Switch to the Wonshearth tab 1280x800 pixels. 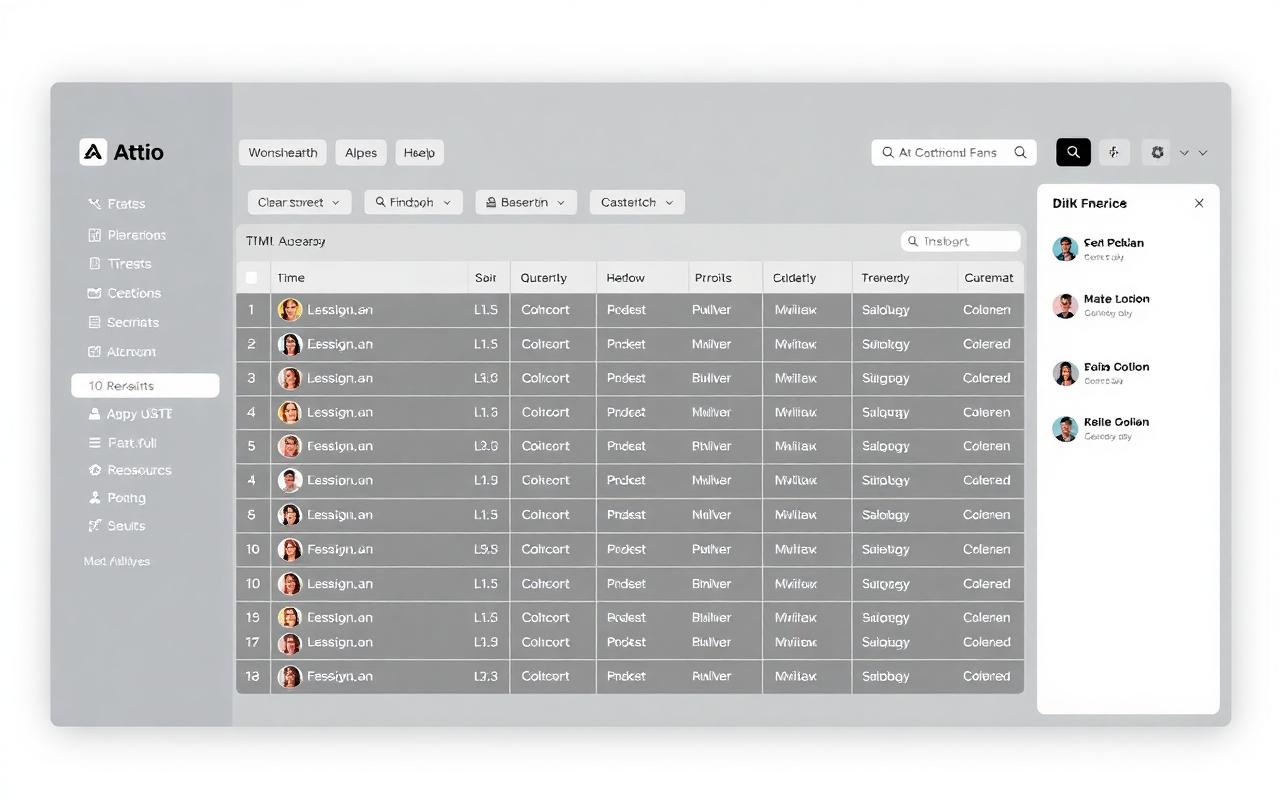click(x=283, y=153)
